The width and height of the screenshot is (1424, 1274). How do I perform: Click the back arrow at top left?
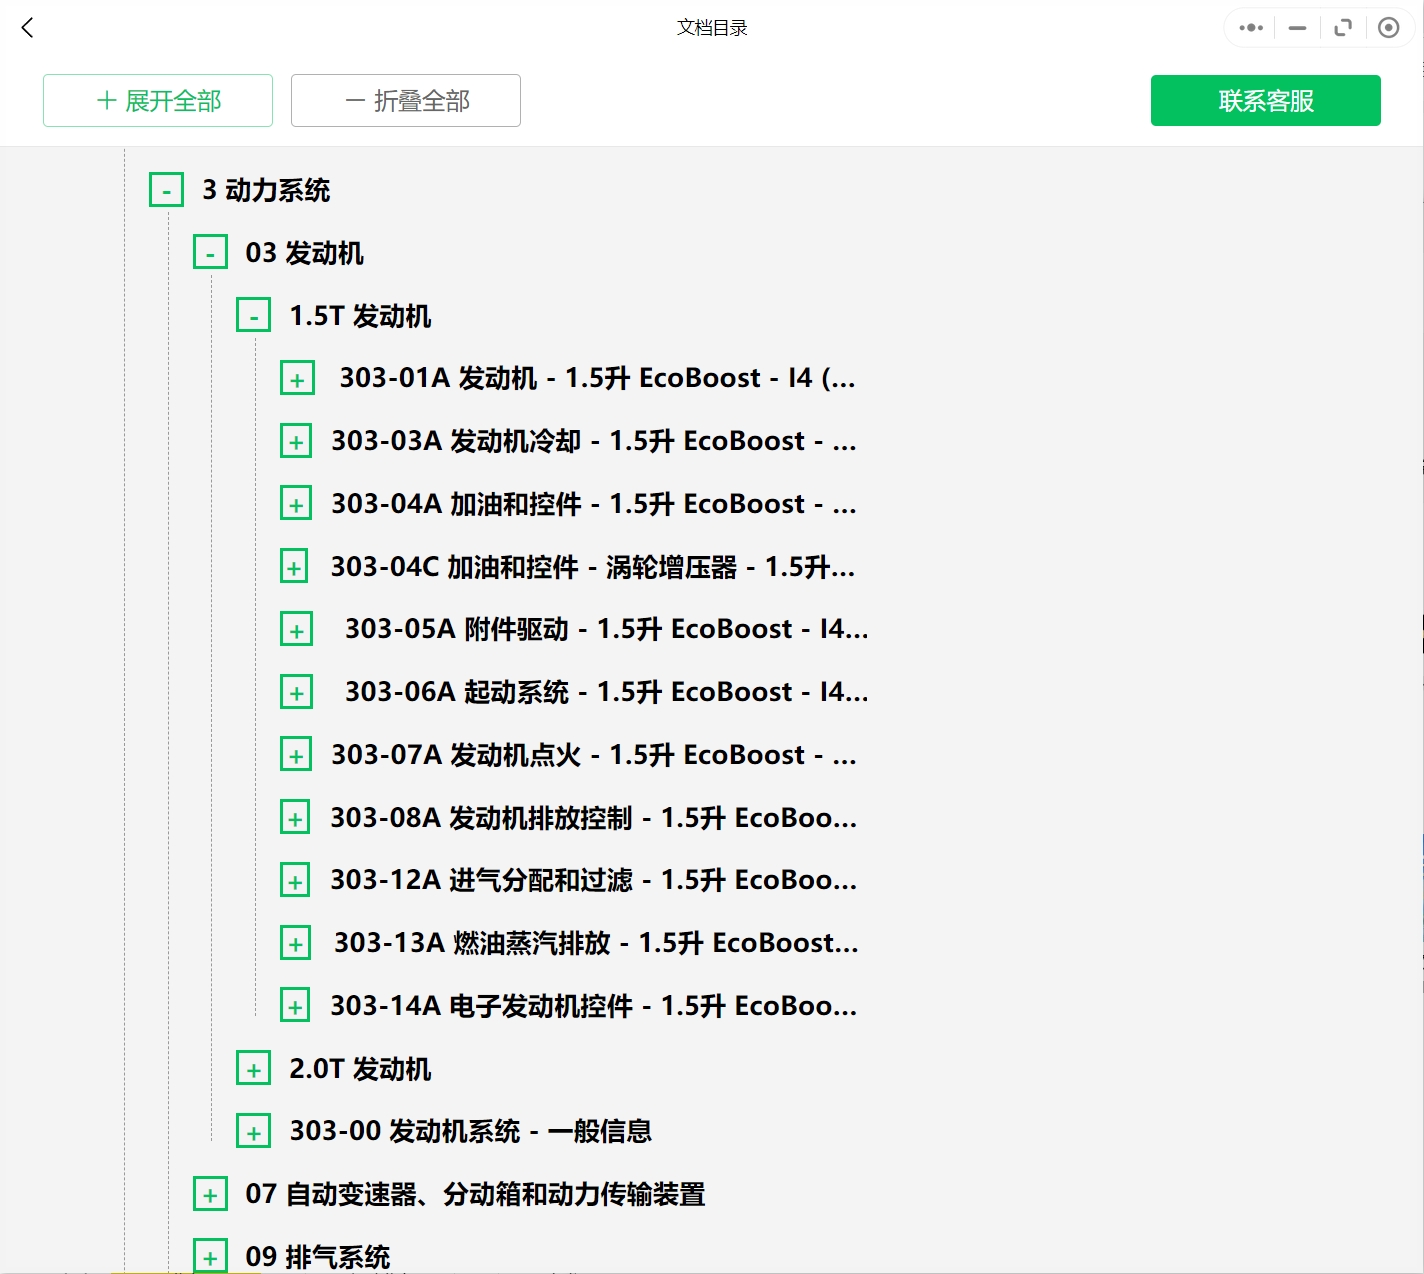pos(27,28)
